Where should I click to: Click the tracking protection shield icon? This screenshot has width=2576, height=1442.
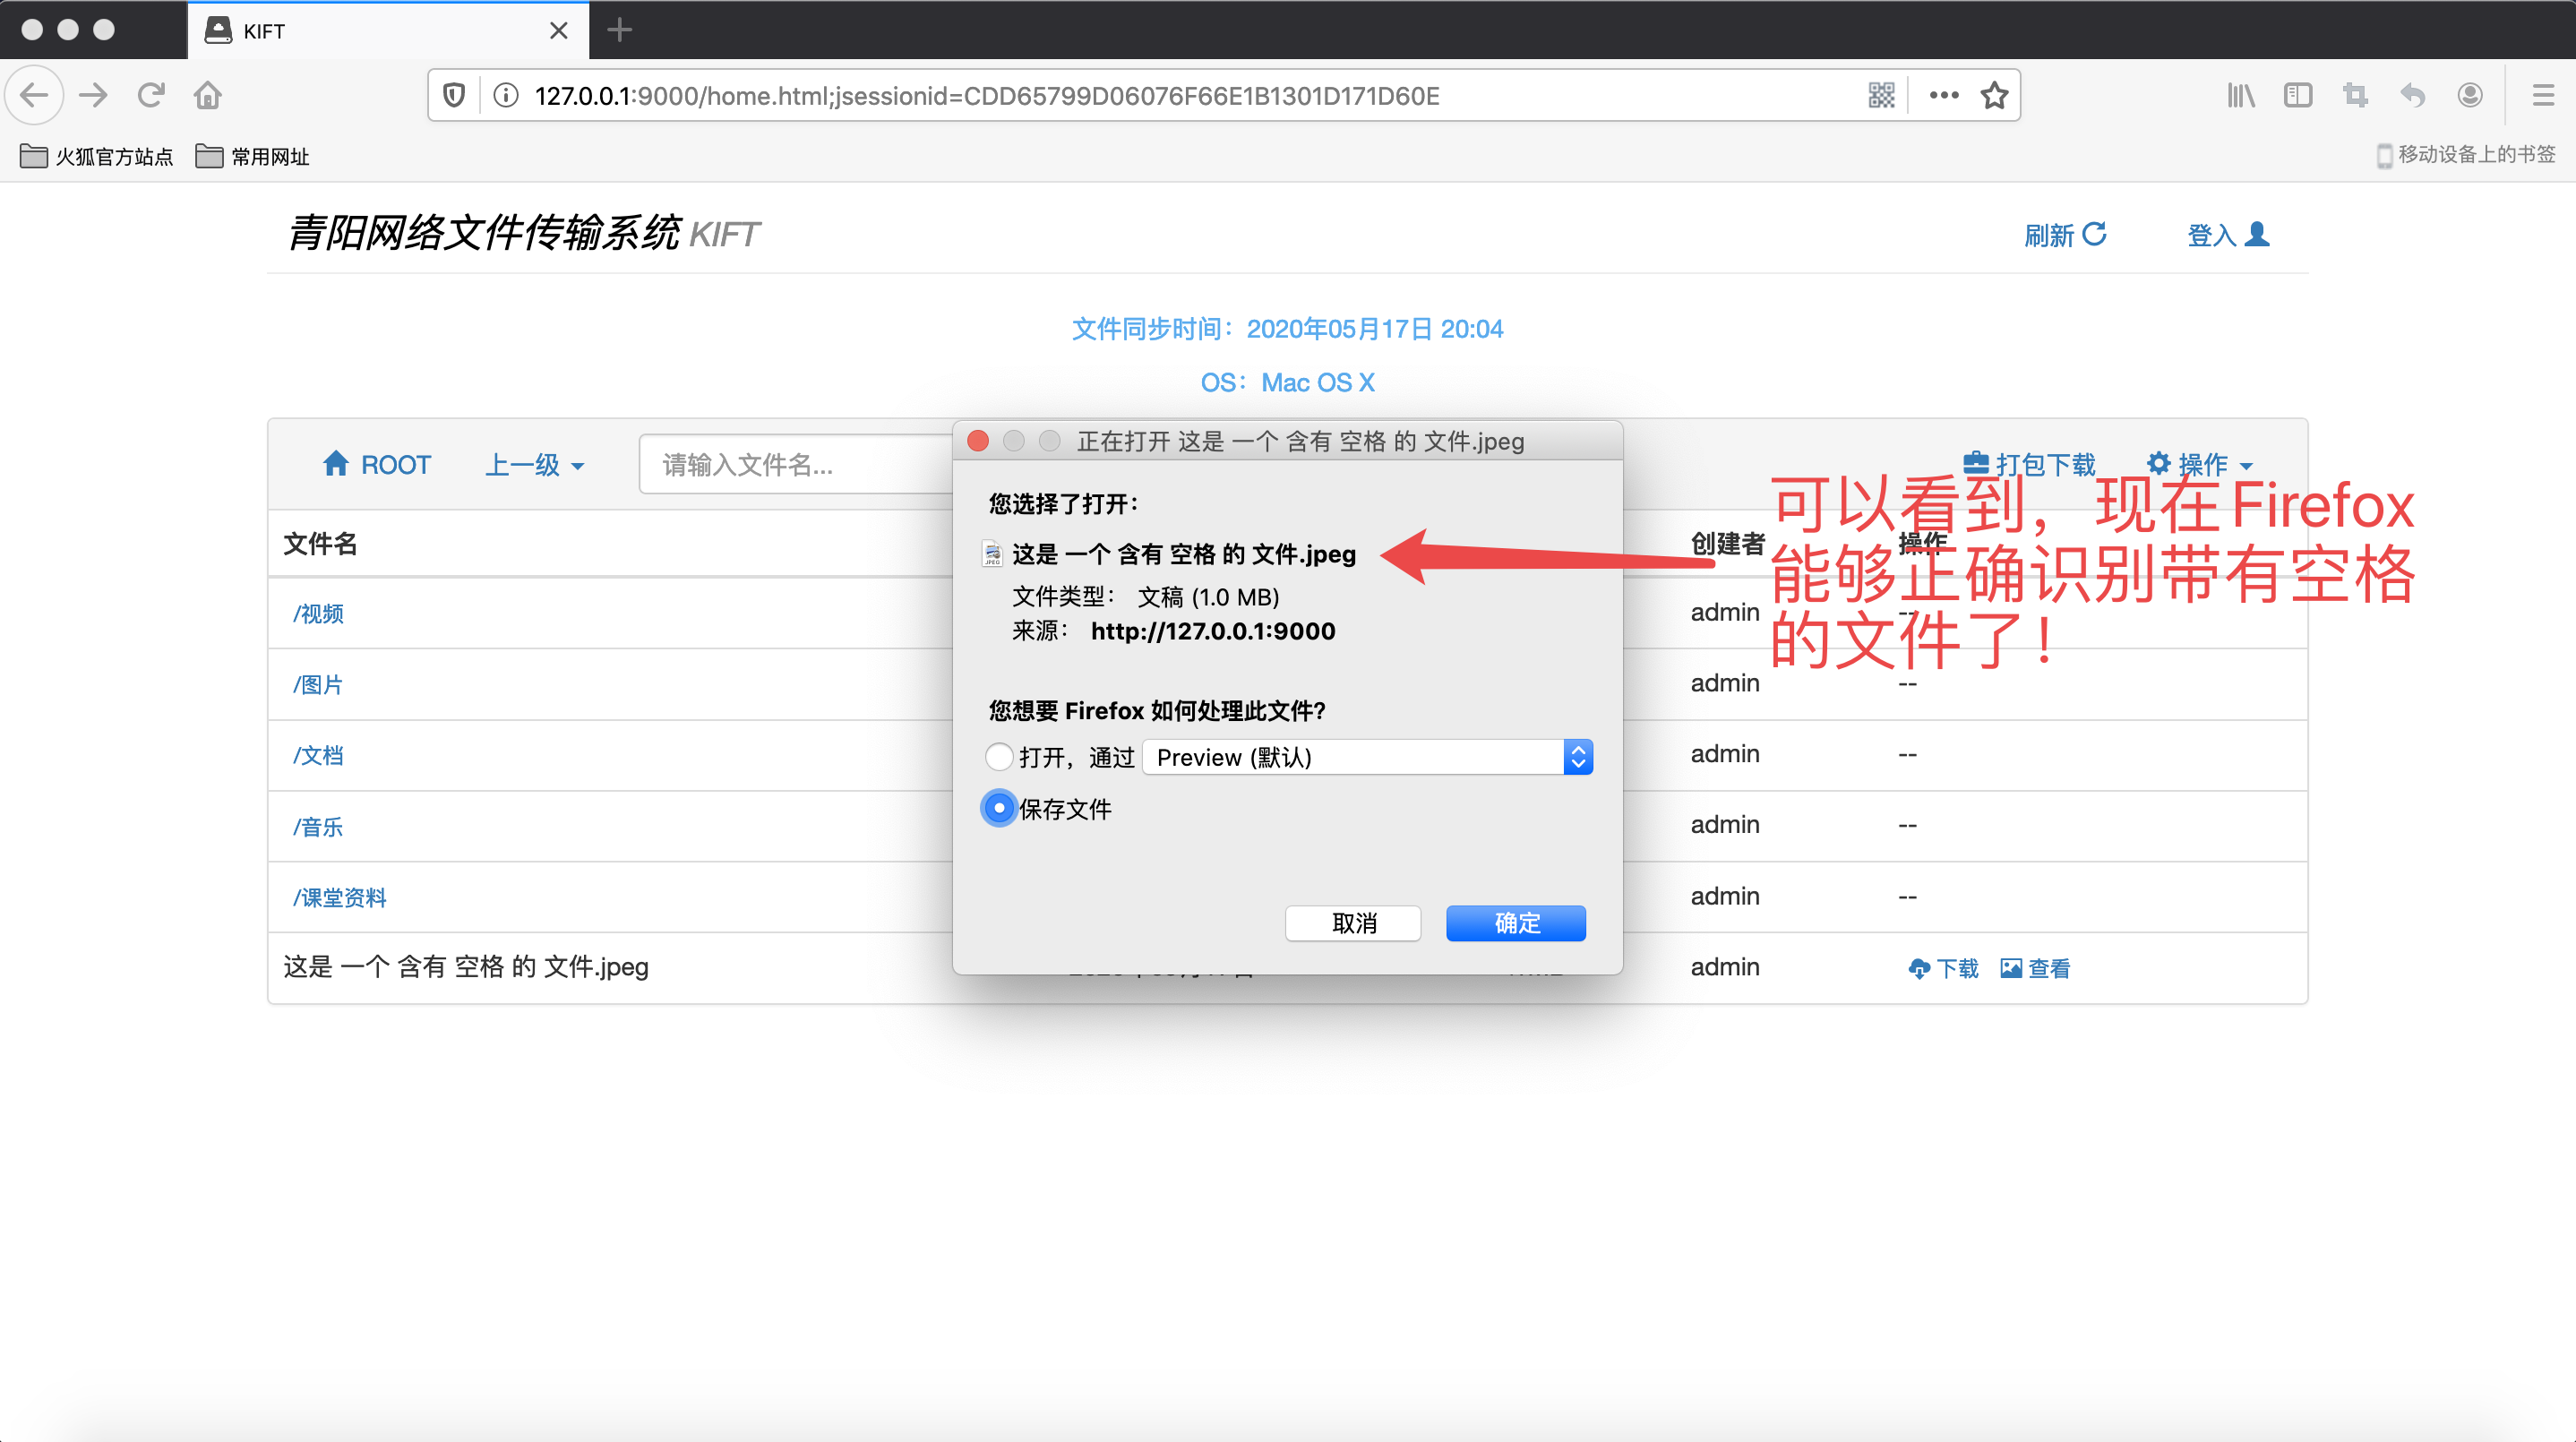(x=454, y=96)
